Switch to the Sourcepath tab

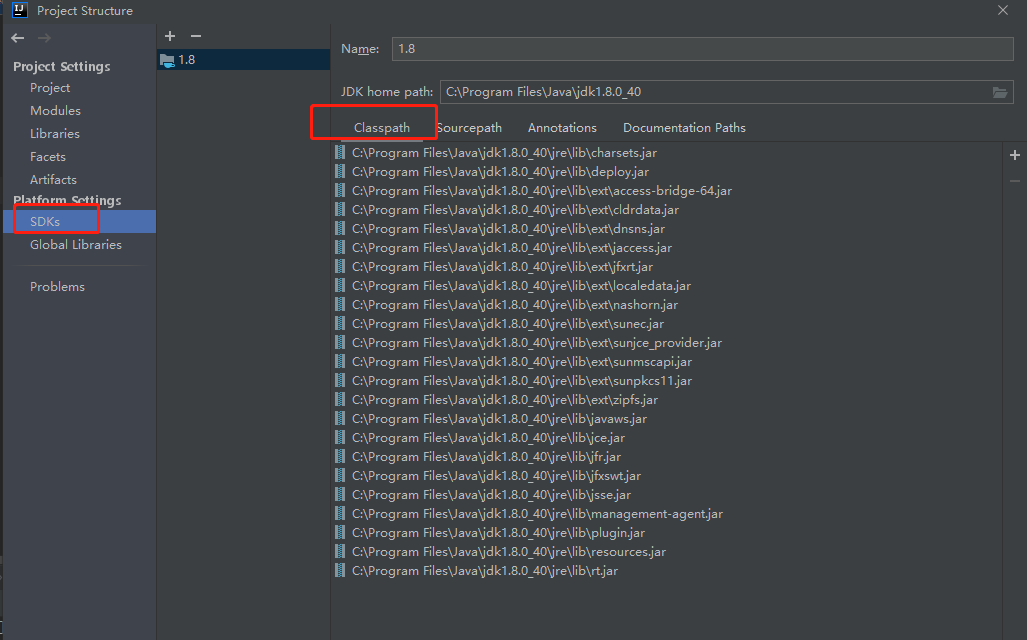(x=468, y=127)
